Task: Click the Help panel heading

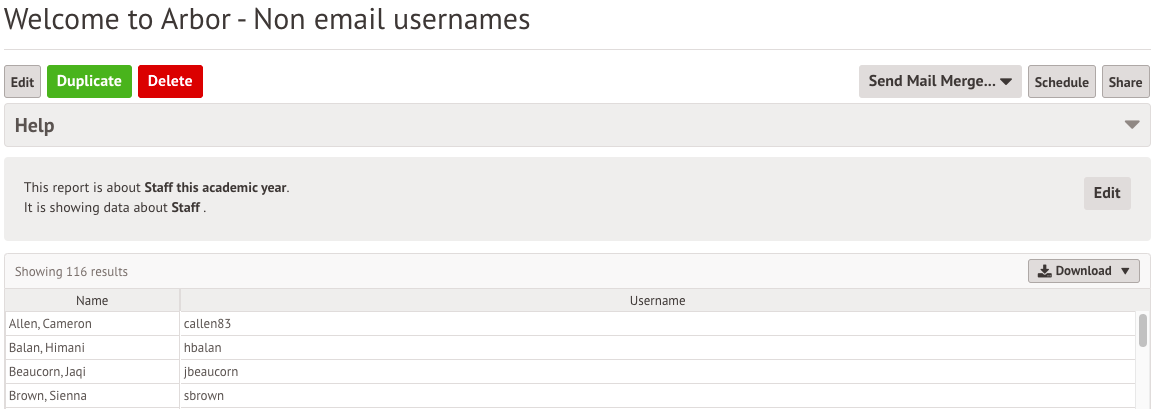Action: [x=35, y=126]
